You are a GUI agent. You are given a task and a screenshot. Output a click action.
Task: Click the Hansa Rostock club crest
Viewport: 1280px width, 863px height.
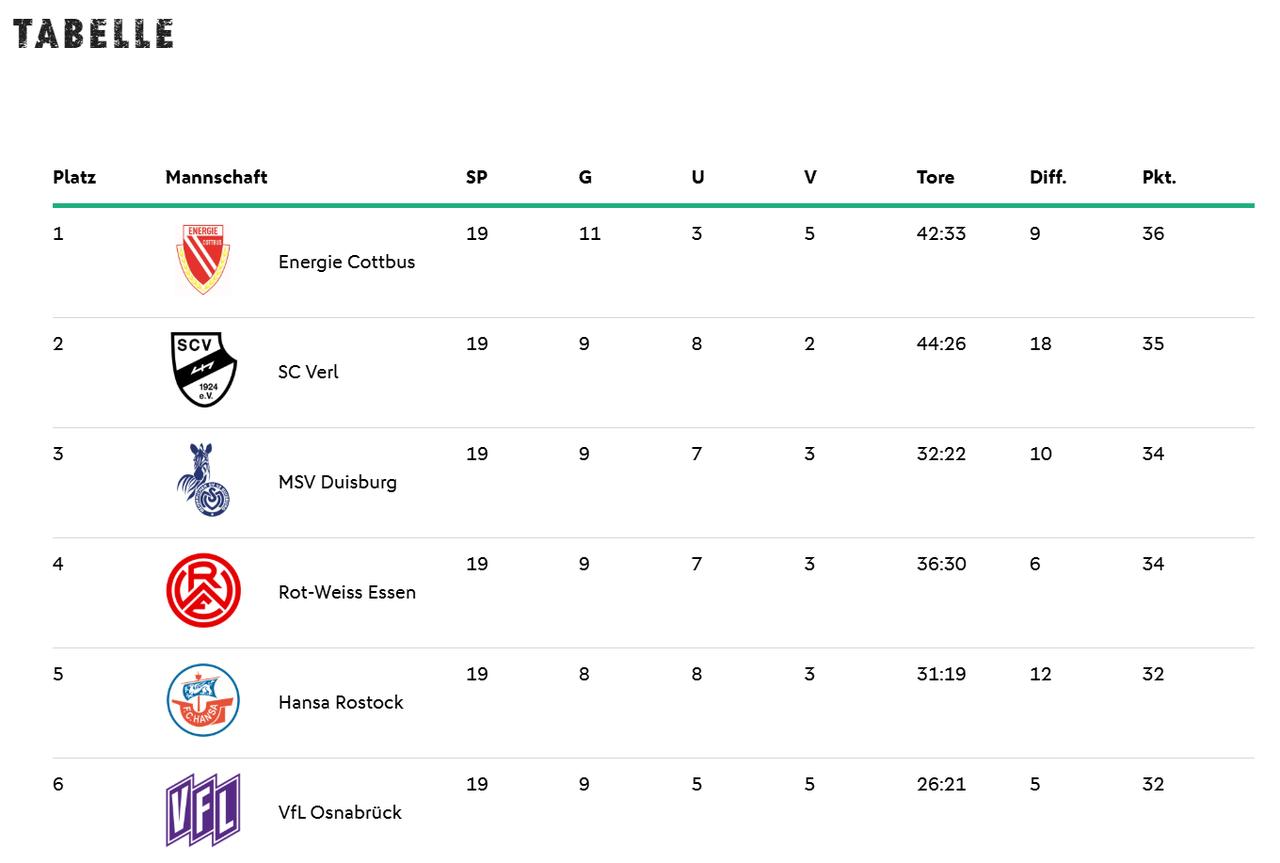tap(203, 700)
